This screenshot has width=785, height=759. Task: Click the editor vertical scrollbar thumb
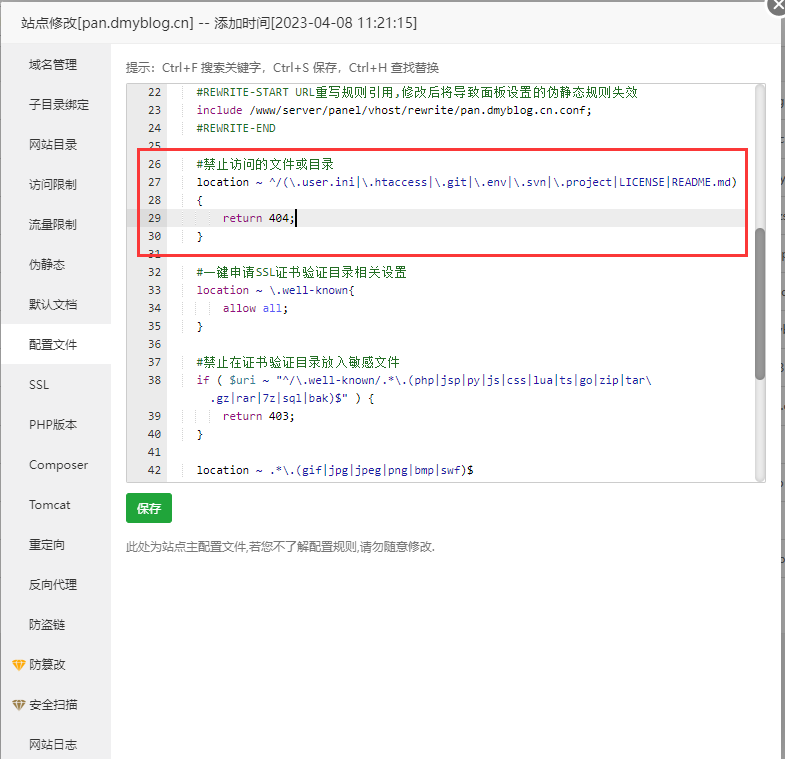(x=760, y=304)
